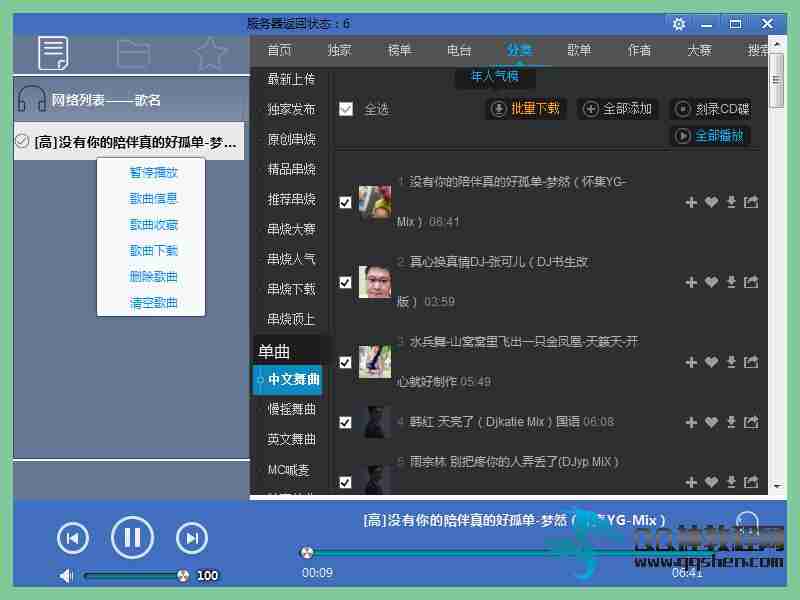800x600 pixels.
Task: Share song 真心换真情DJ from its row icon
Action: (x=751, y=282)
